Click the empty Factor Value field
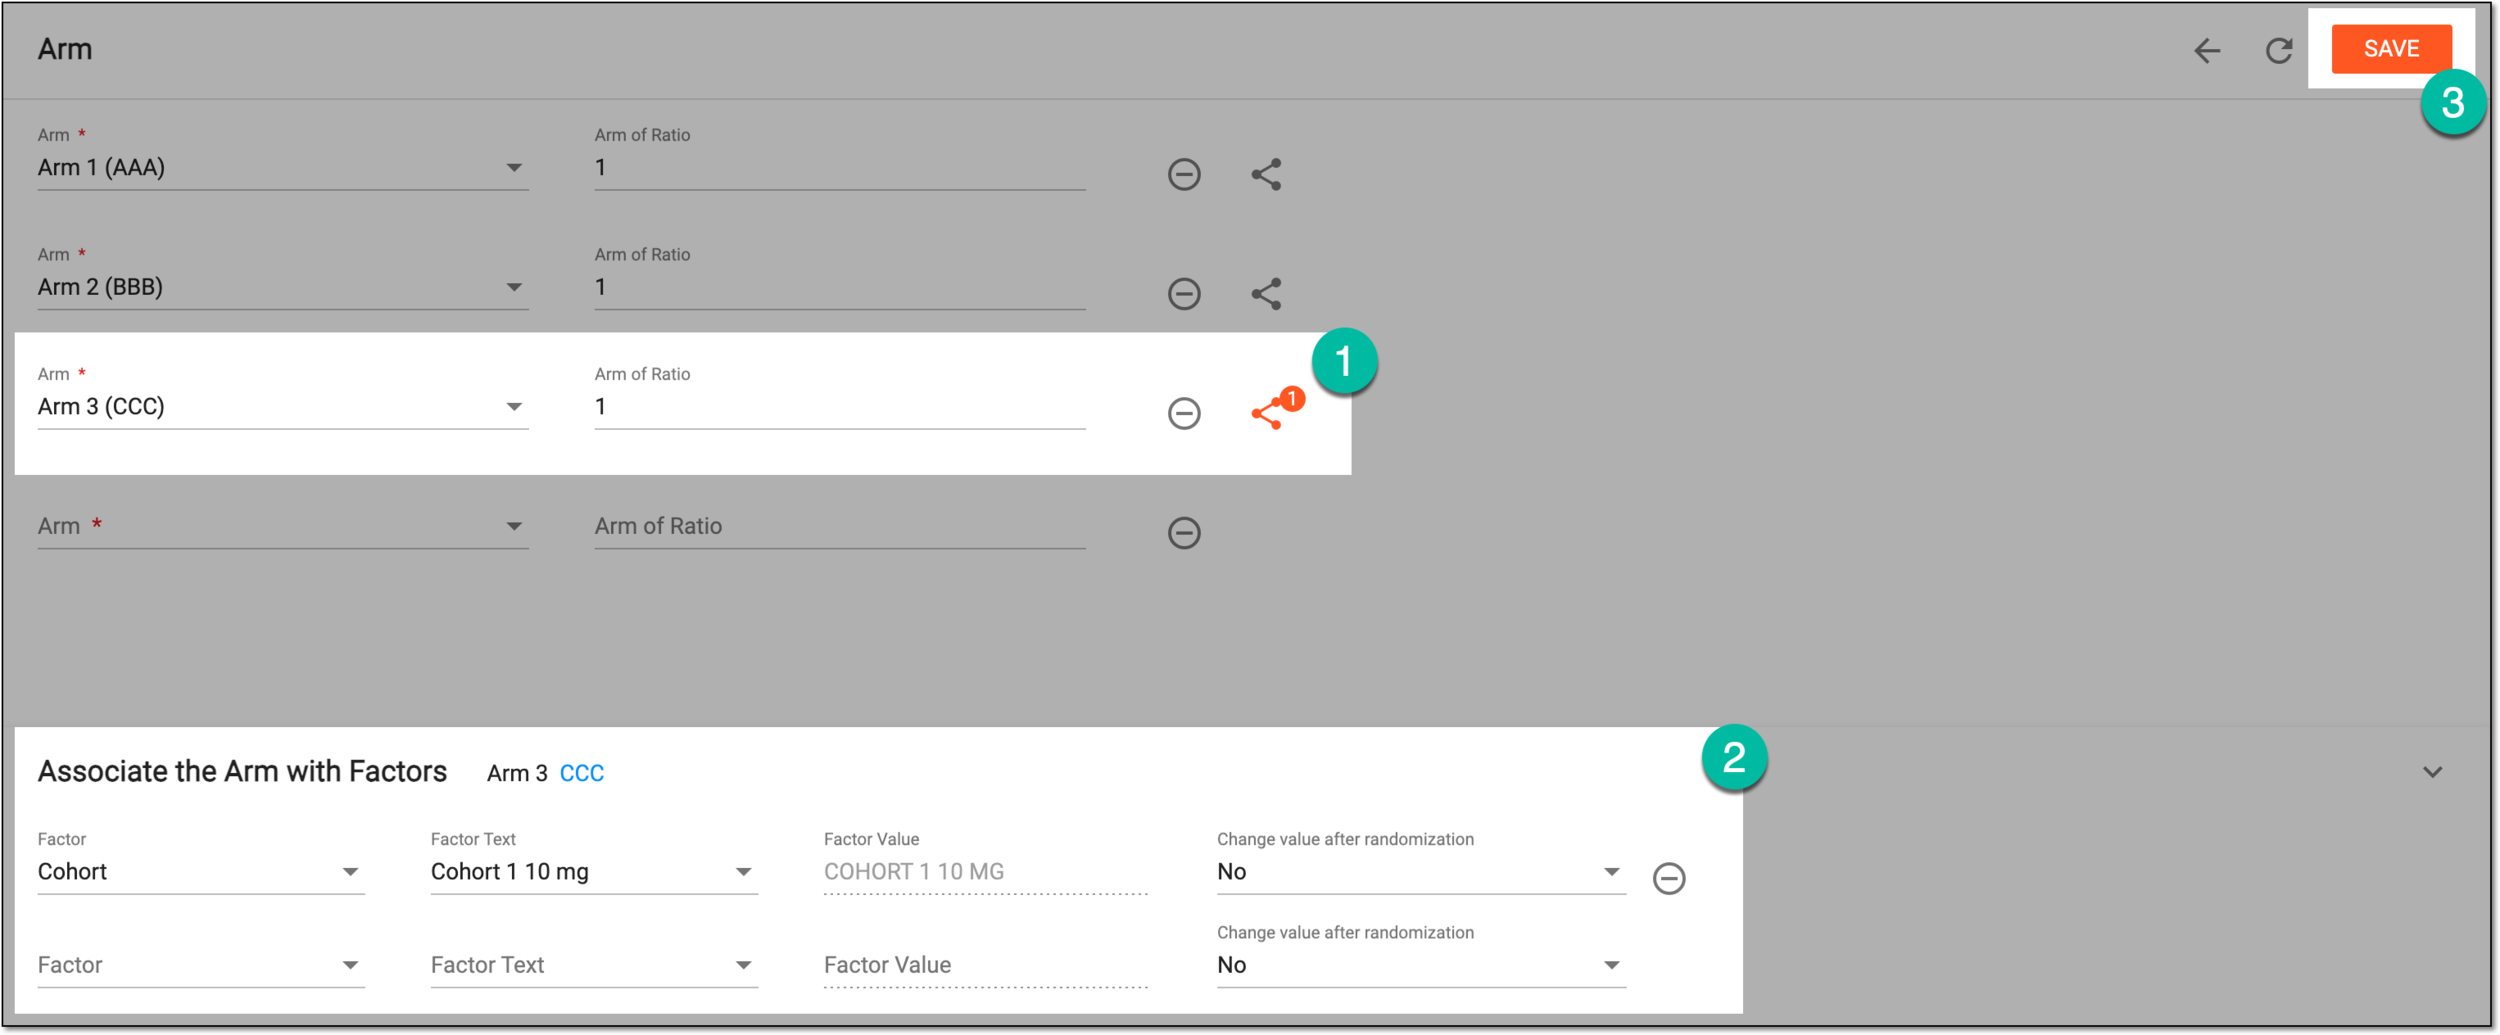 point(986,965)
